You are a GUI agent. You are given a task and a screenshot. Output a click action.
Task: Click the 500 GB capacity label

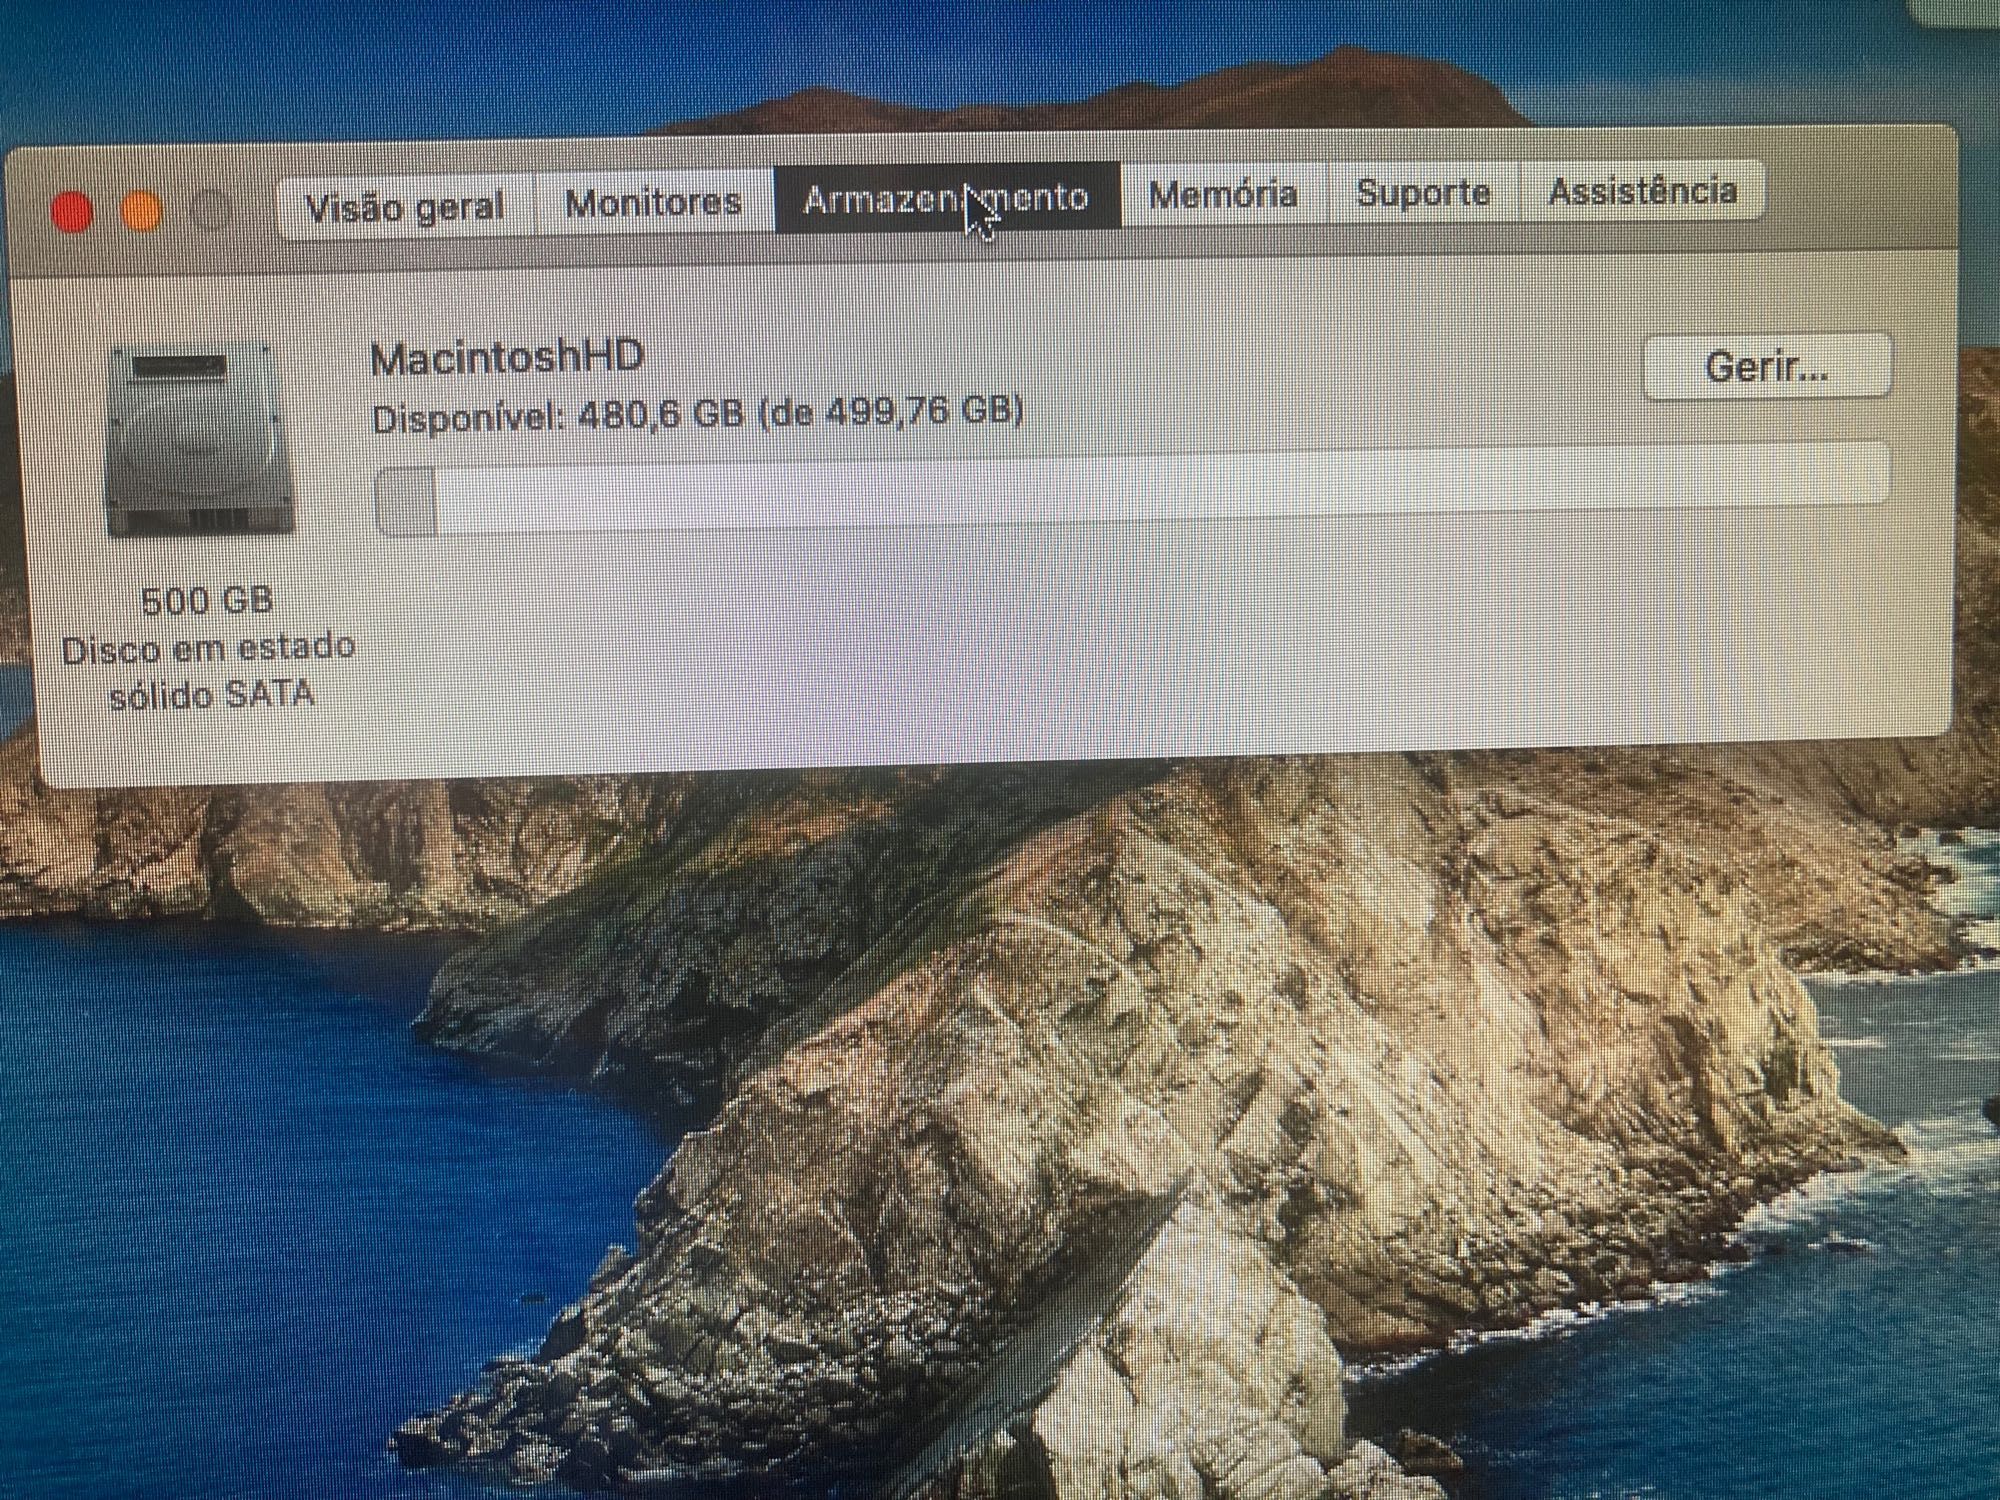click(207, 600)
